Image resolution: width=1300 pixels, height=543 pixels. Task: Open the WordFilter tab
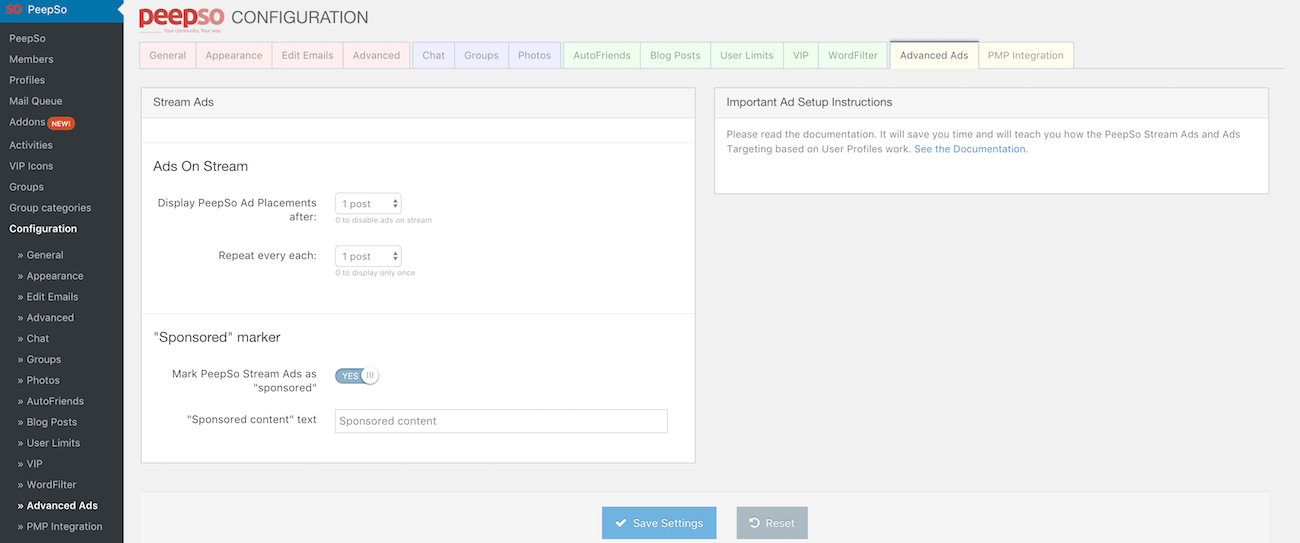pyautogui.click(x=853, y=55)
